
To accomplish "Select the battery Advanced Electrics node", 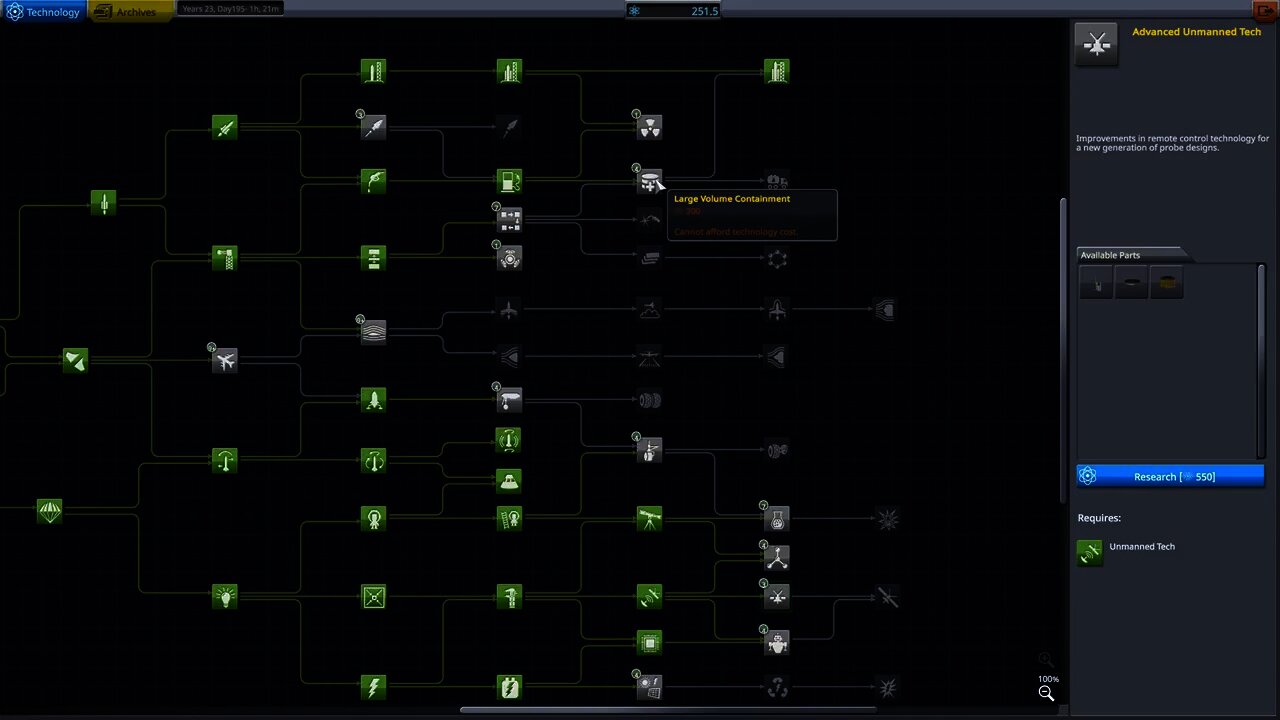I will pos(509,687).
